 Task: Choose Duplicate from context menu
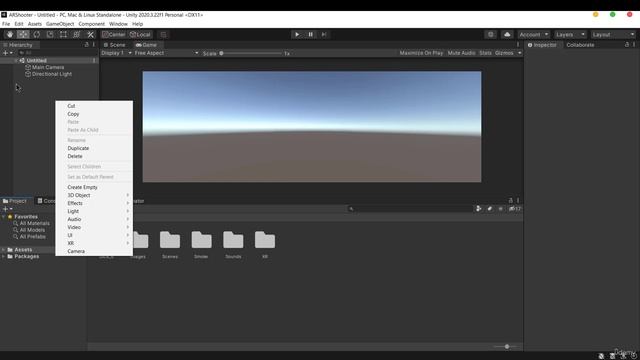[x=94, y=148]
